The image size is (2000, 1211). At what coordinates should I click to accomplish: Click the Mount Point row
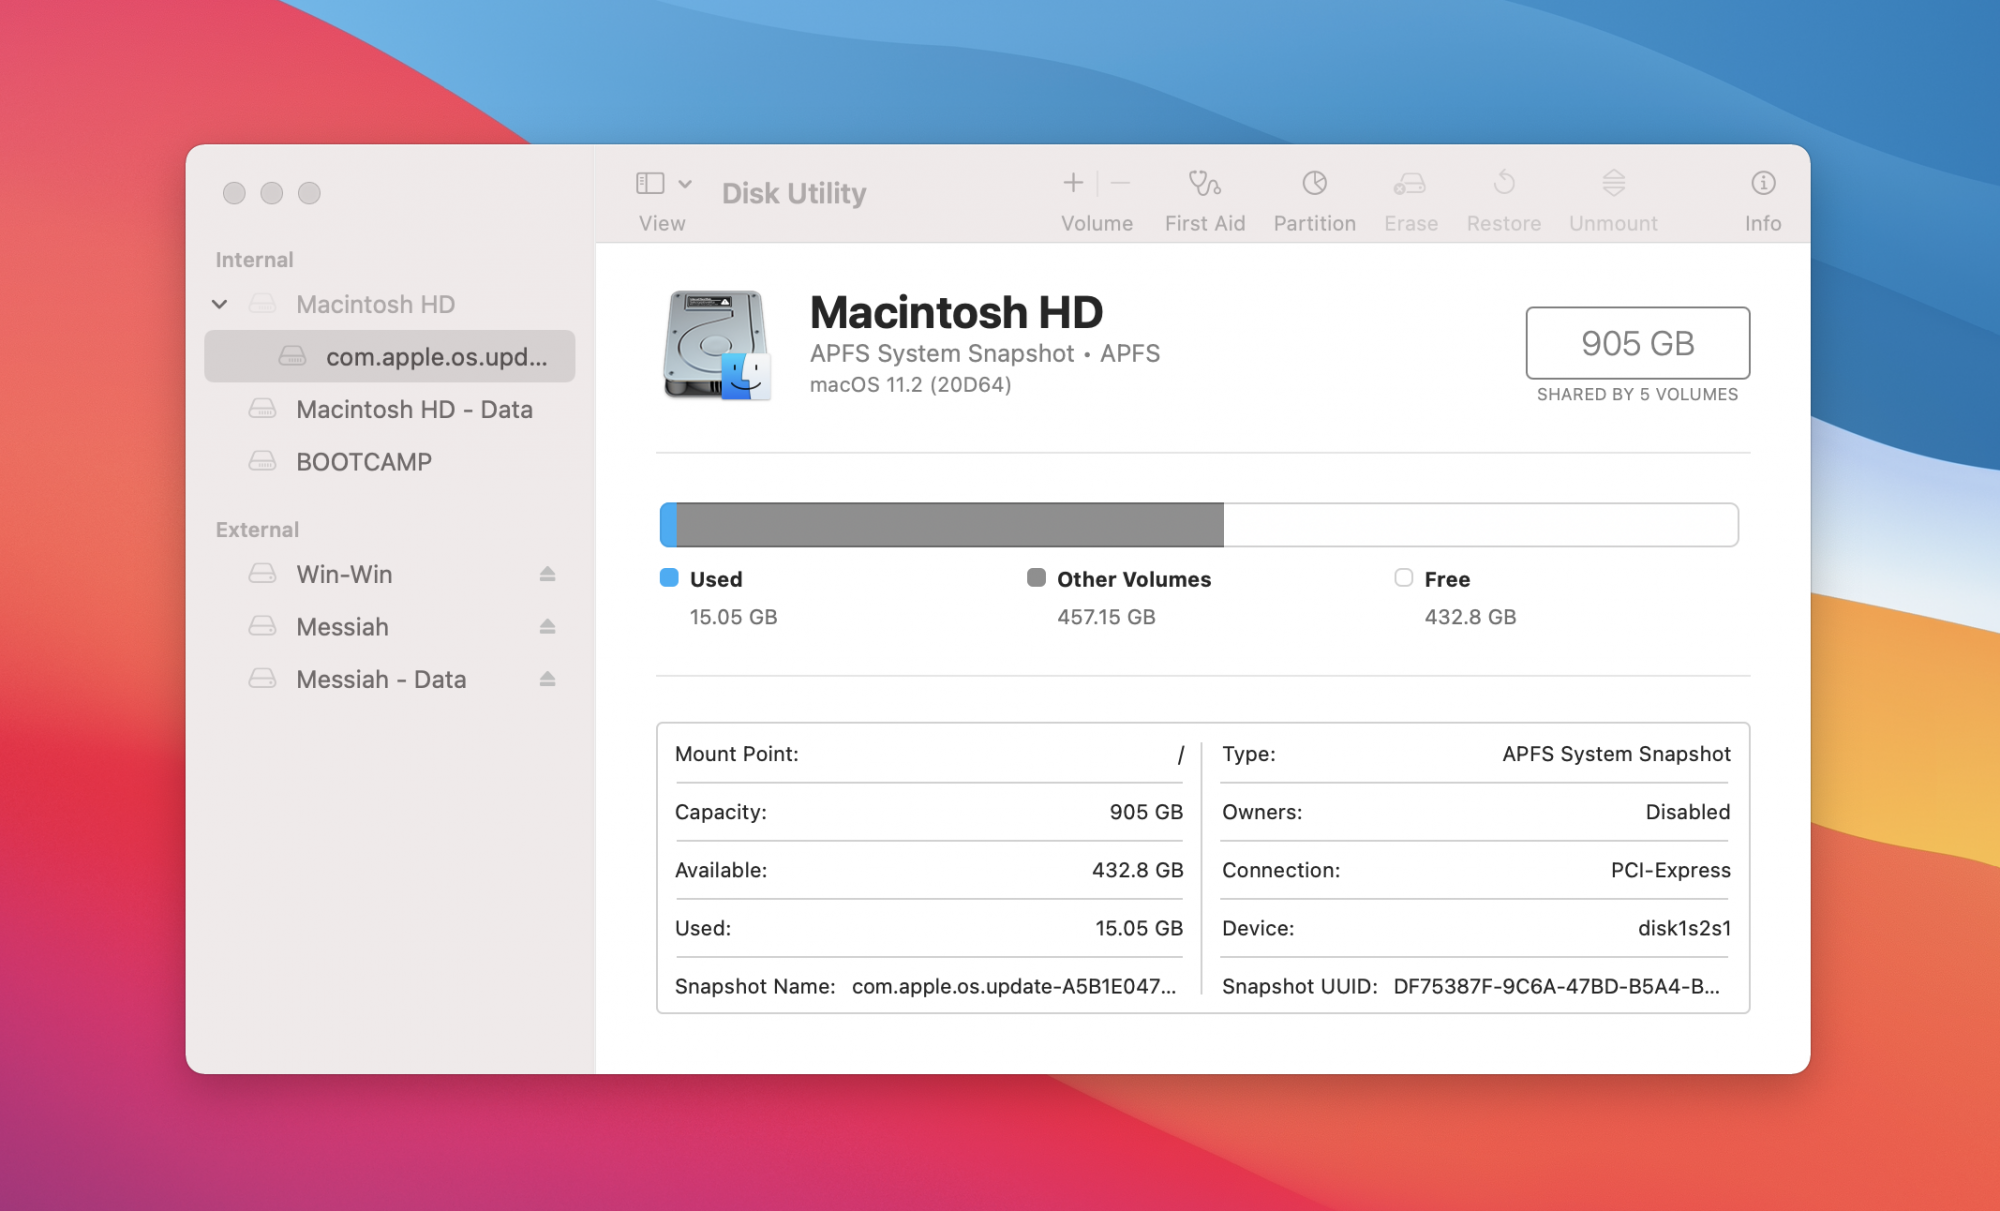point(929,754)
